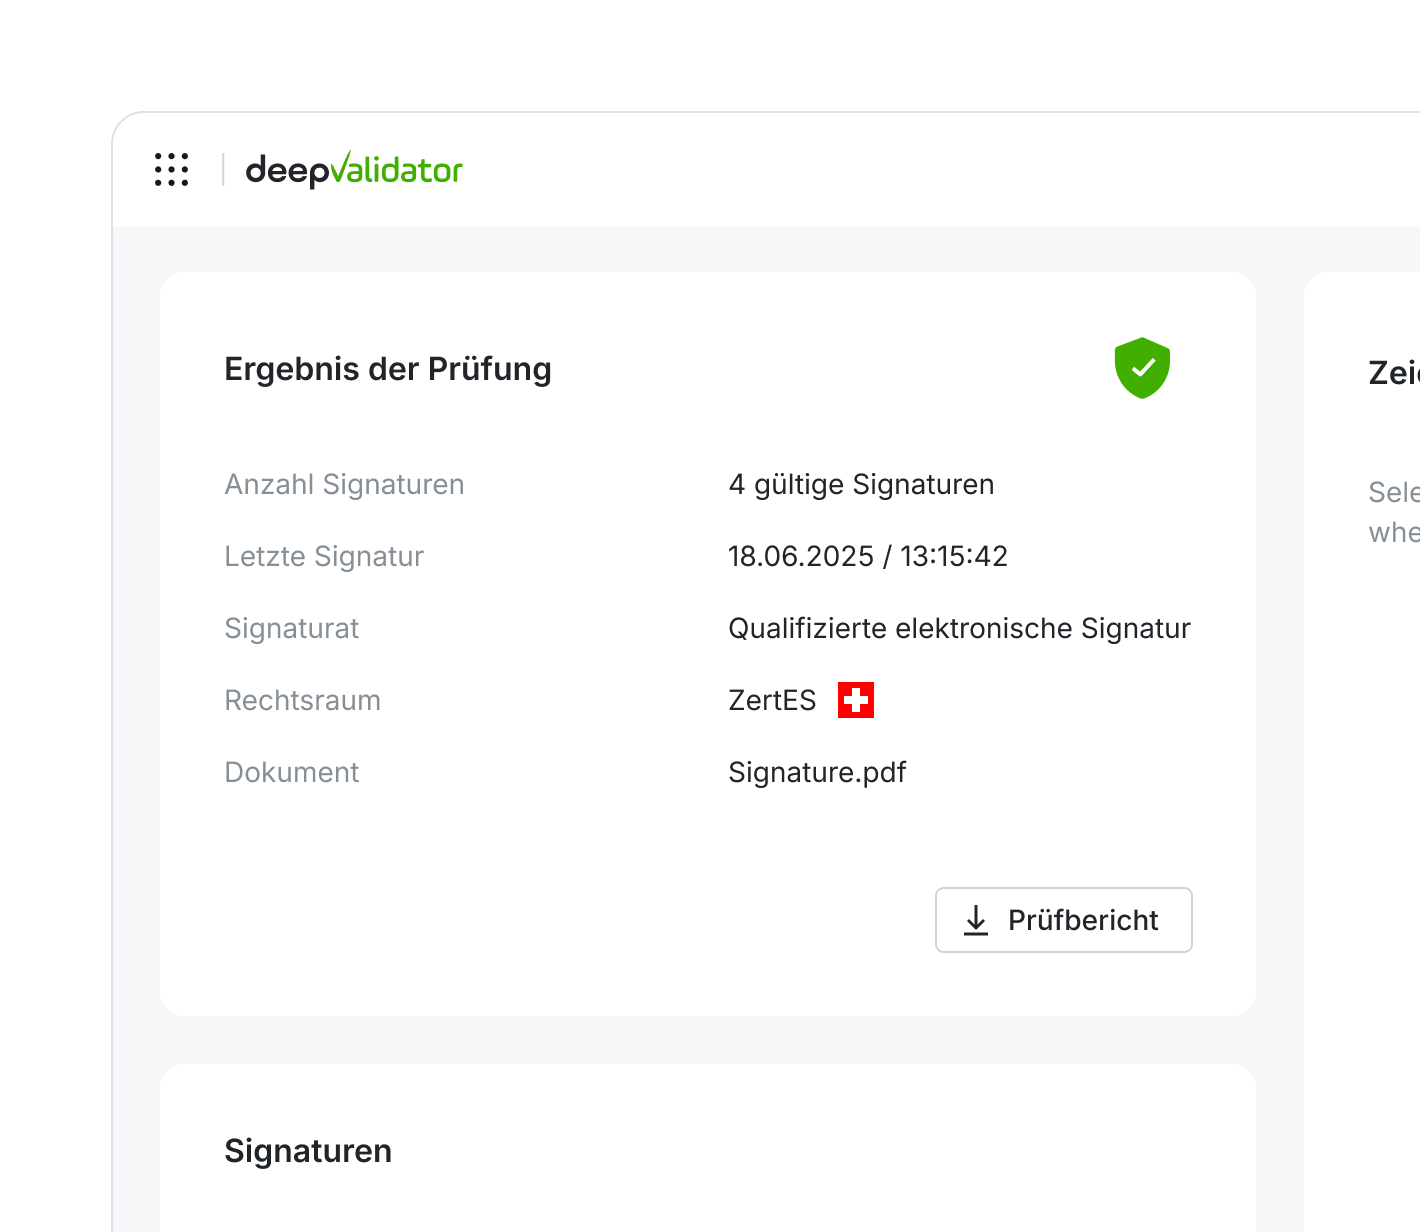Click the Ergebnis der Prüfung heading
The width and height of the screenshot is (1420, 1232).
click(x=388, y=369)
